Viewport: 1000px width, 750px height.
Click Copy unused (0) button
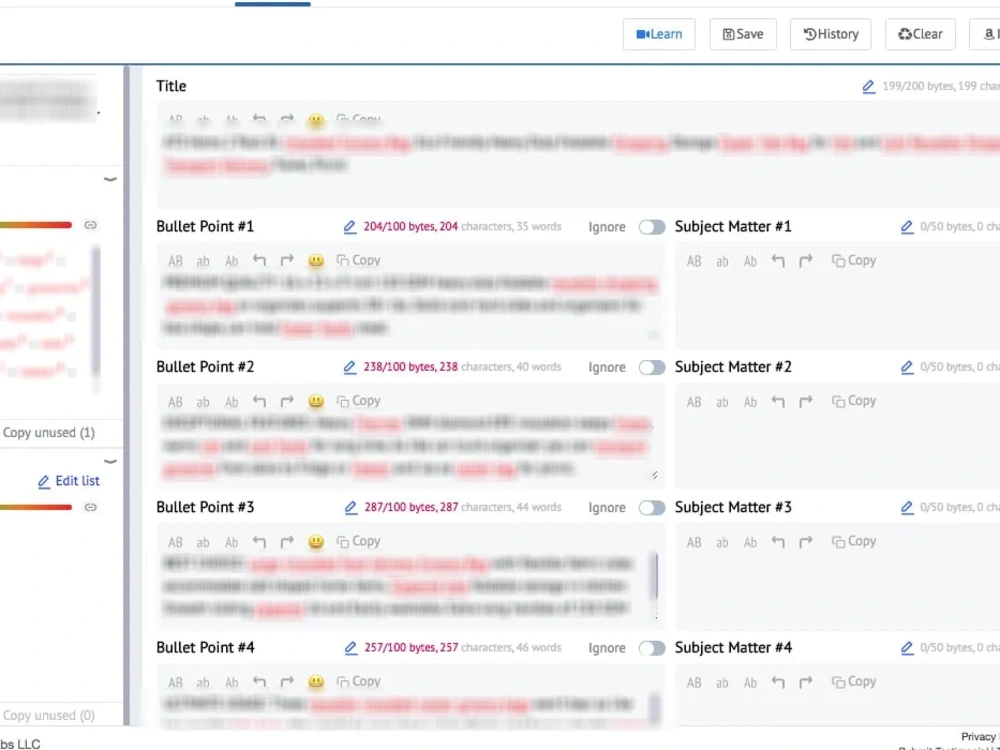48,716
